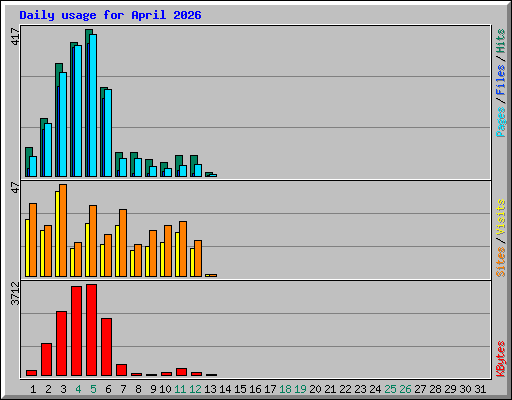
Task: Select day 22 on the x-axis
Action: coord(346,389)
